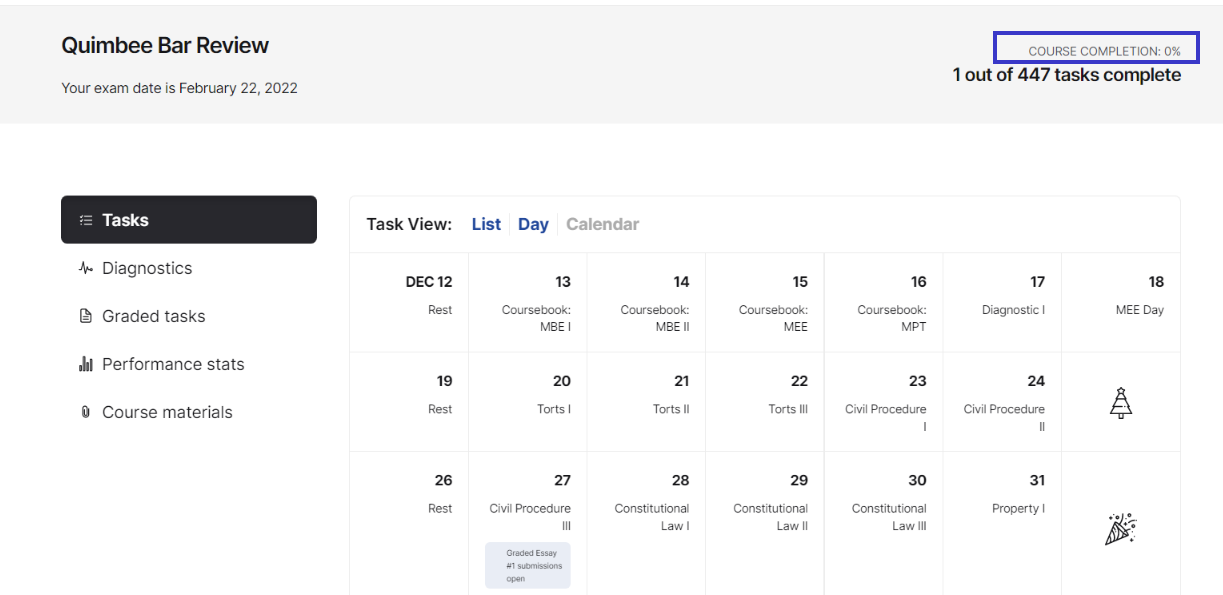Click the Tasks list icon in sidebar
Viewport: 1223px width, 595px height.
pyautogui.click(x=86, y=220)
